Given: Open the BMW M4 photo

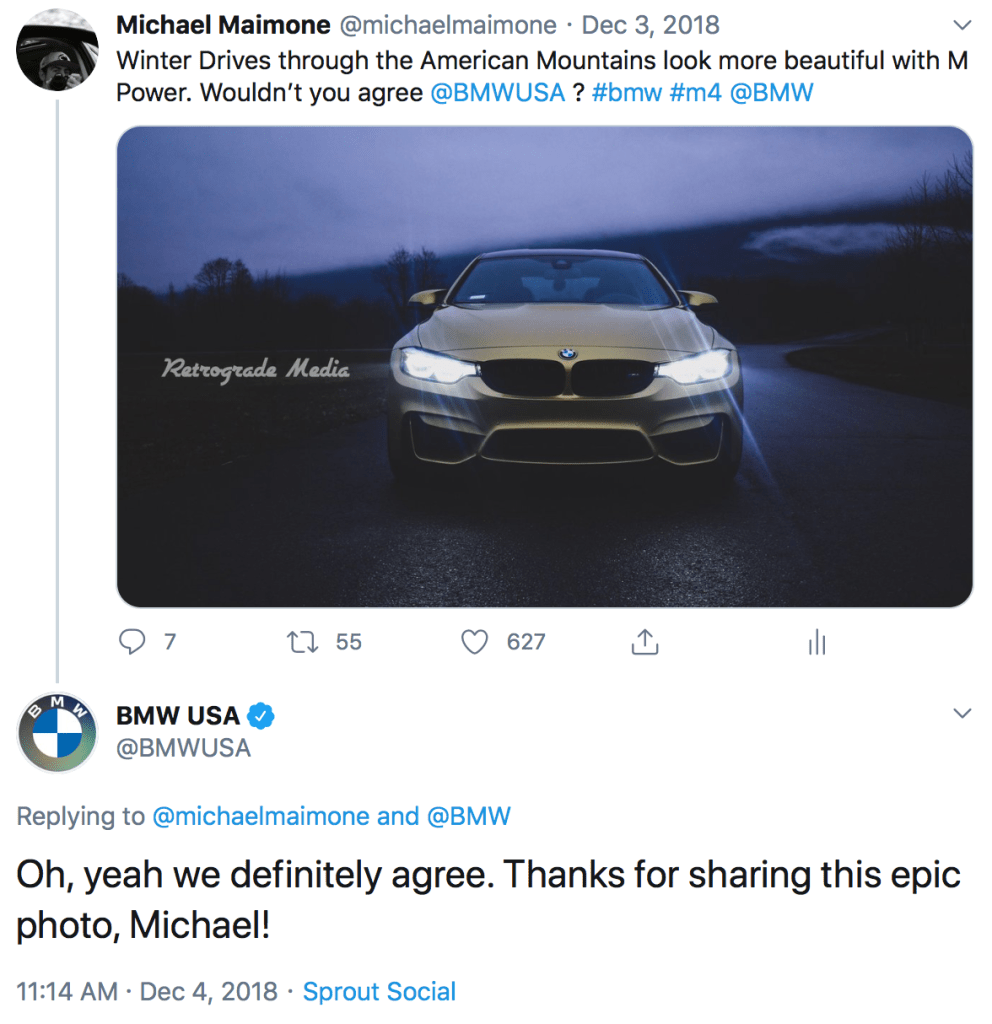Looking at the screenshot, I should coord(544,367).
